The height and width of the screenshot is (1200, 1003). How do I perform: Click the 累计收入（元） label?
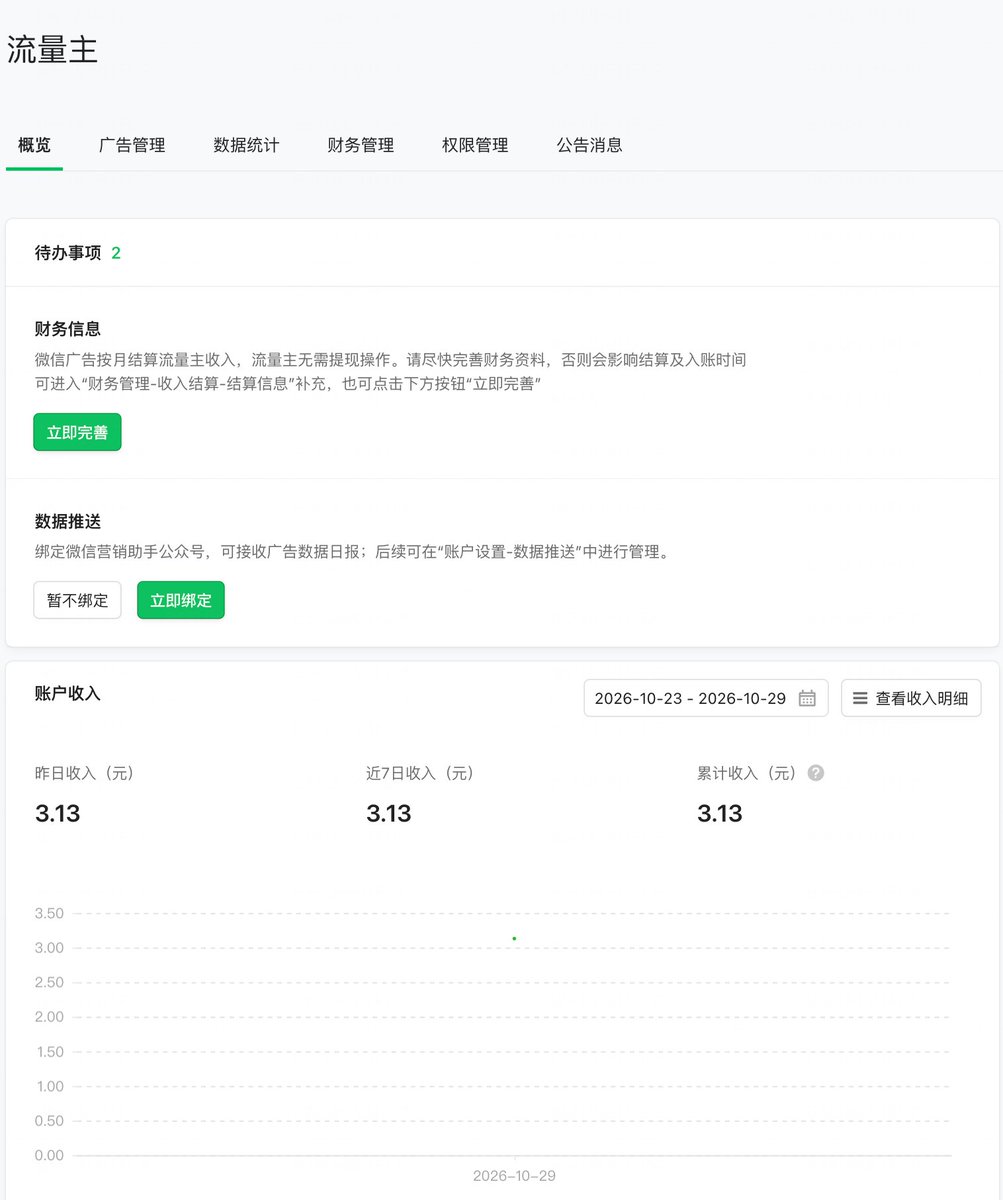[747, 773]
